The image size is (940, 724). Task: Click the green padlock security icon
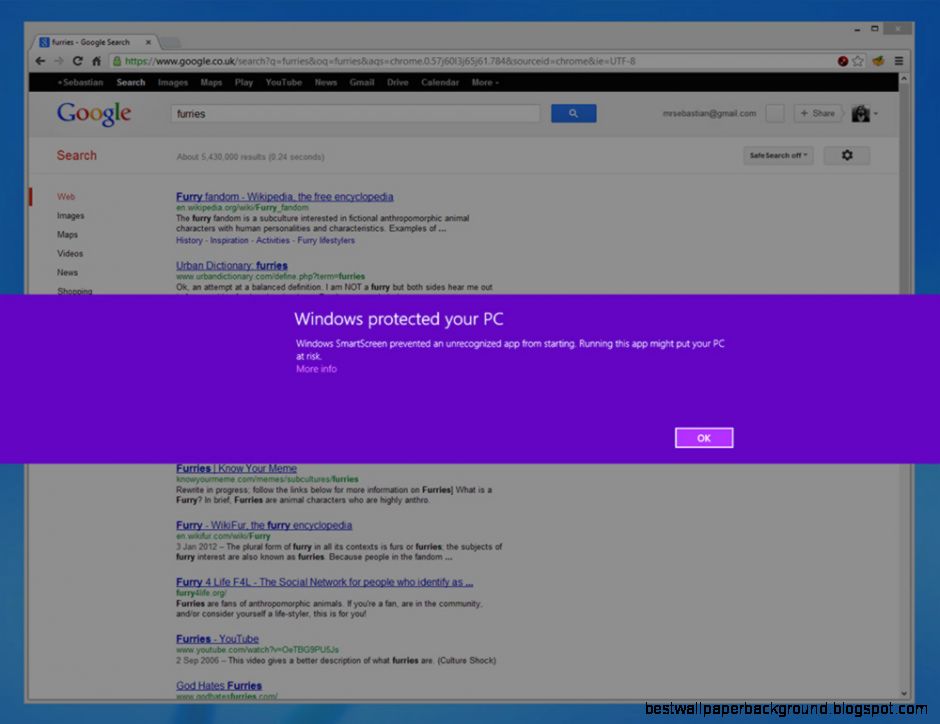[x=118, y=61]
